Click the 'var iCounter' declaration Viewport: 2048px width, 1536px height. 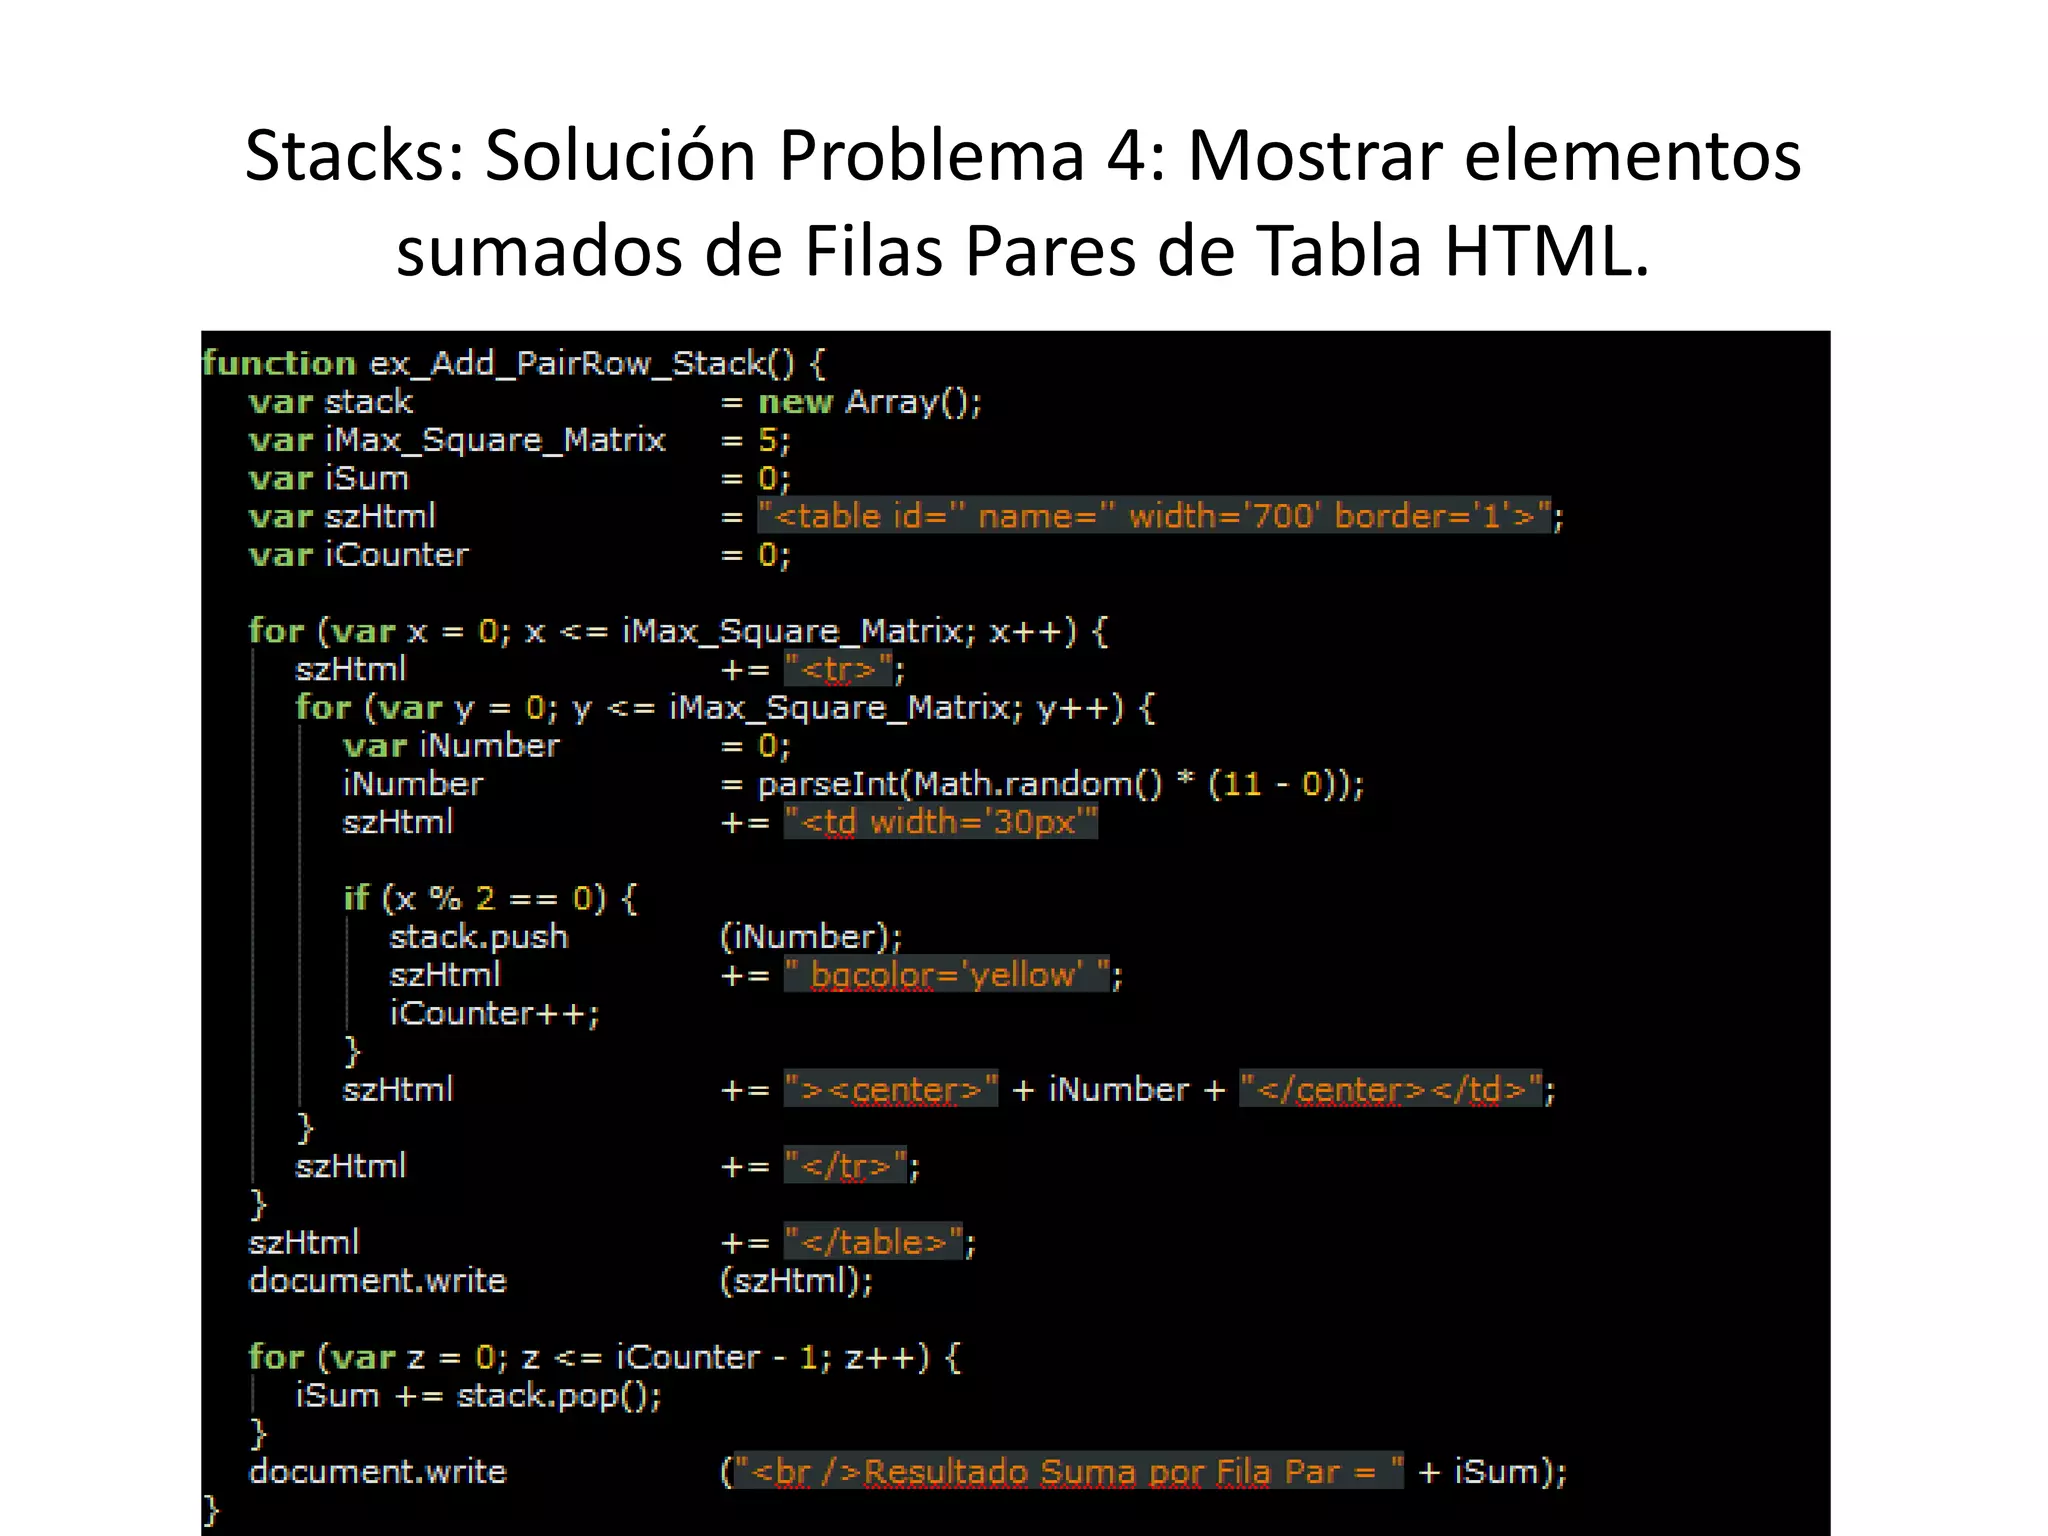click(358, 555)
